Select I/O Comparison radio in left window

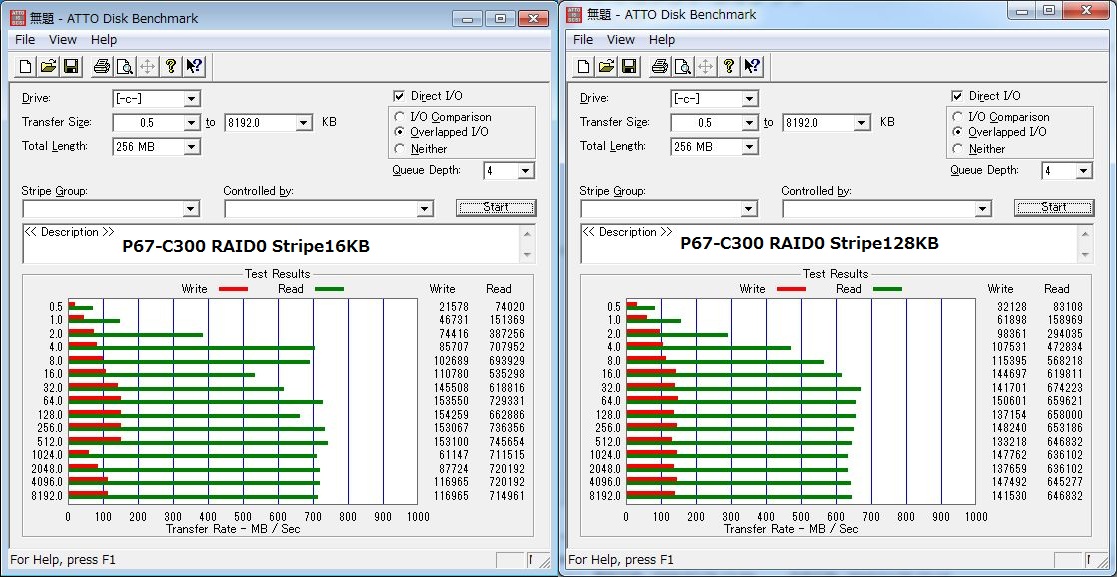point(400,117)
